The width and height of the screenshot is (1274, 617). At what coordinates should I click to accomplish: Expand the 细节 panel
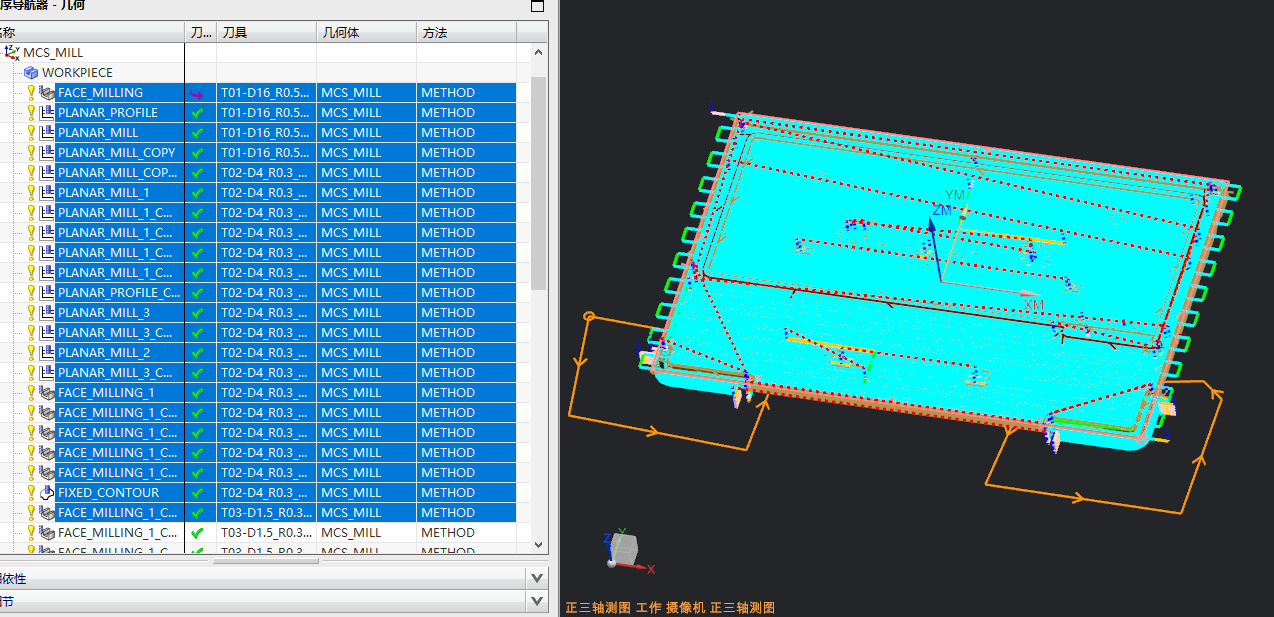[539, 601]
